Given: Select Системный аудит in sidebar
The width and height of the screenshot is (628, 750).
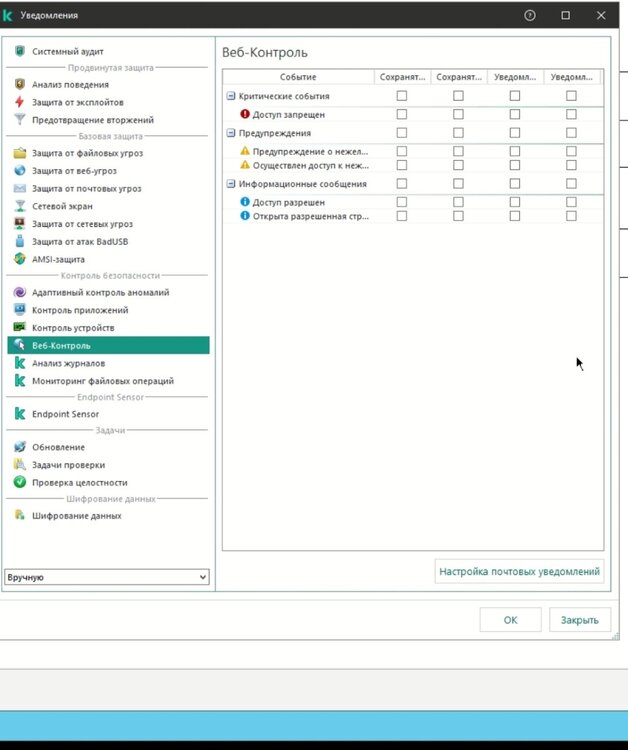Looking at the screenshot, I should (x=109, y=51).
